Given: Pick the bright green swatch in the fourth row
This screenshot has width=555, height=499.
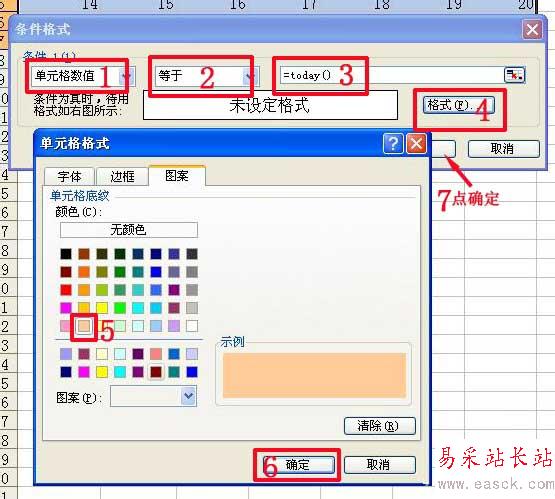Looking at the screenshot, I should [120, 308].
